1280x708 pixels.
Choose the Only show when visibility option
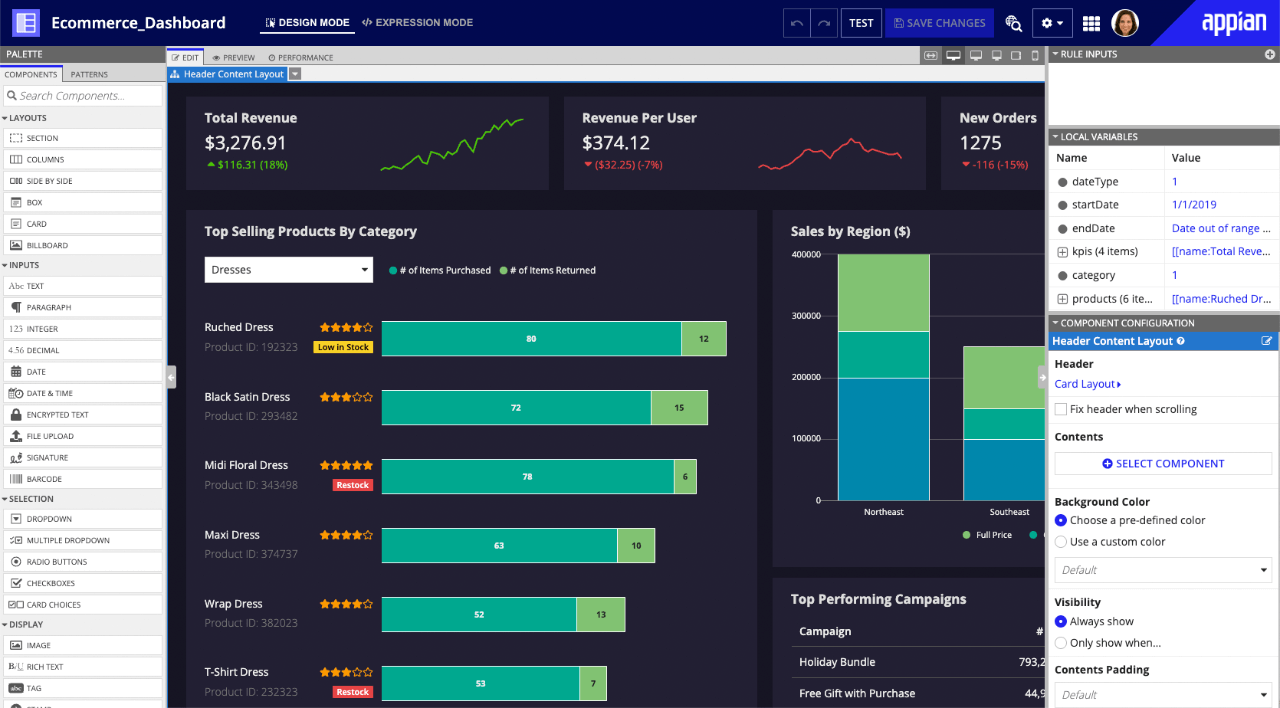click(1060, 642)
